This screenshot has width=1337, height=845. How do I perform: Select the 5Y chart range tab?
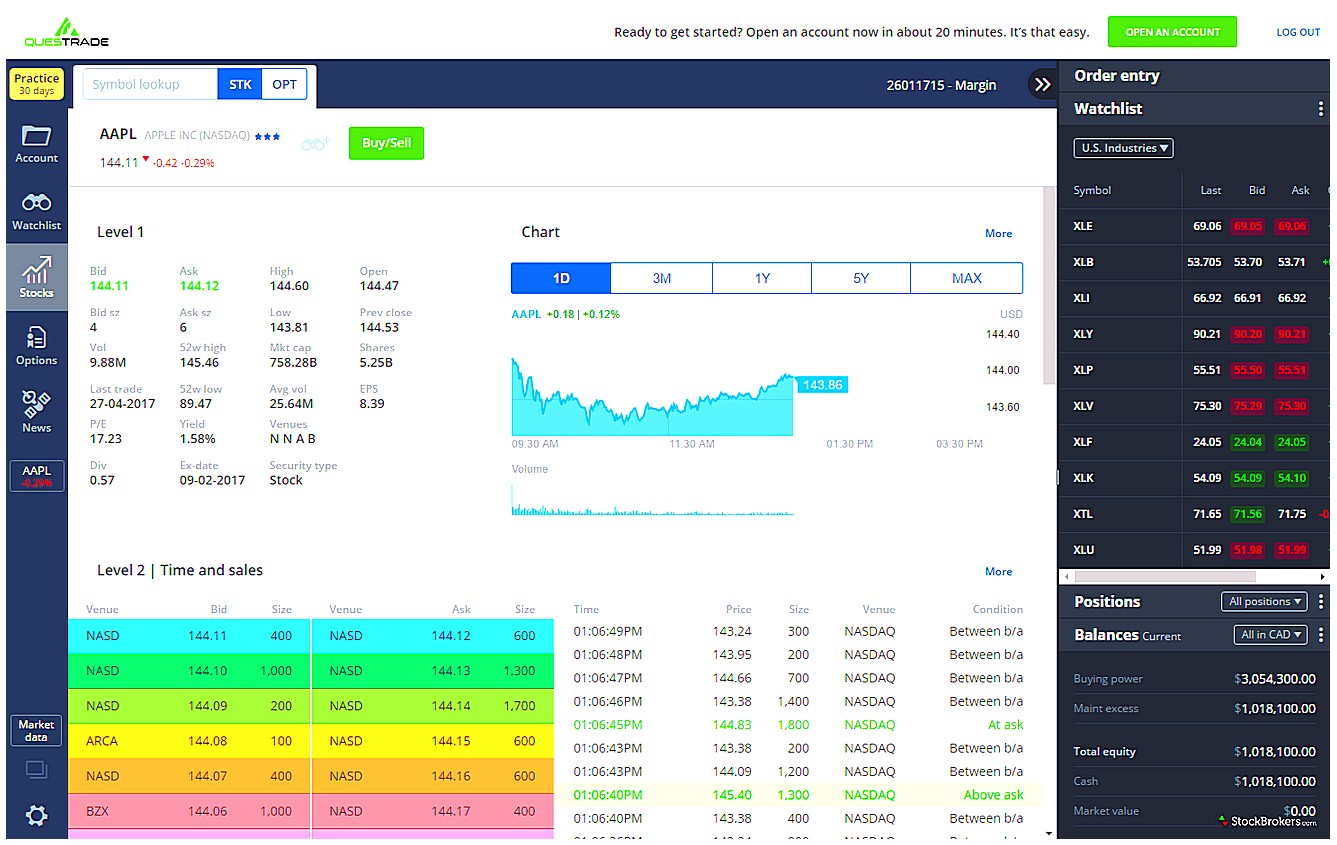click(x=861, y=278)
